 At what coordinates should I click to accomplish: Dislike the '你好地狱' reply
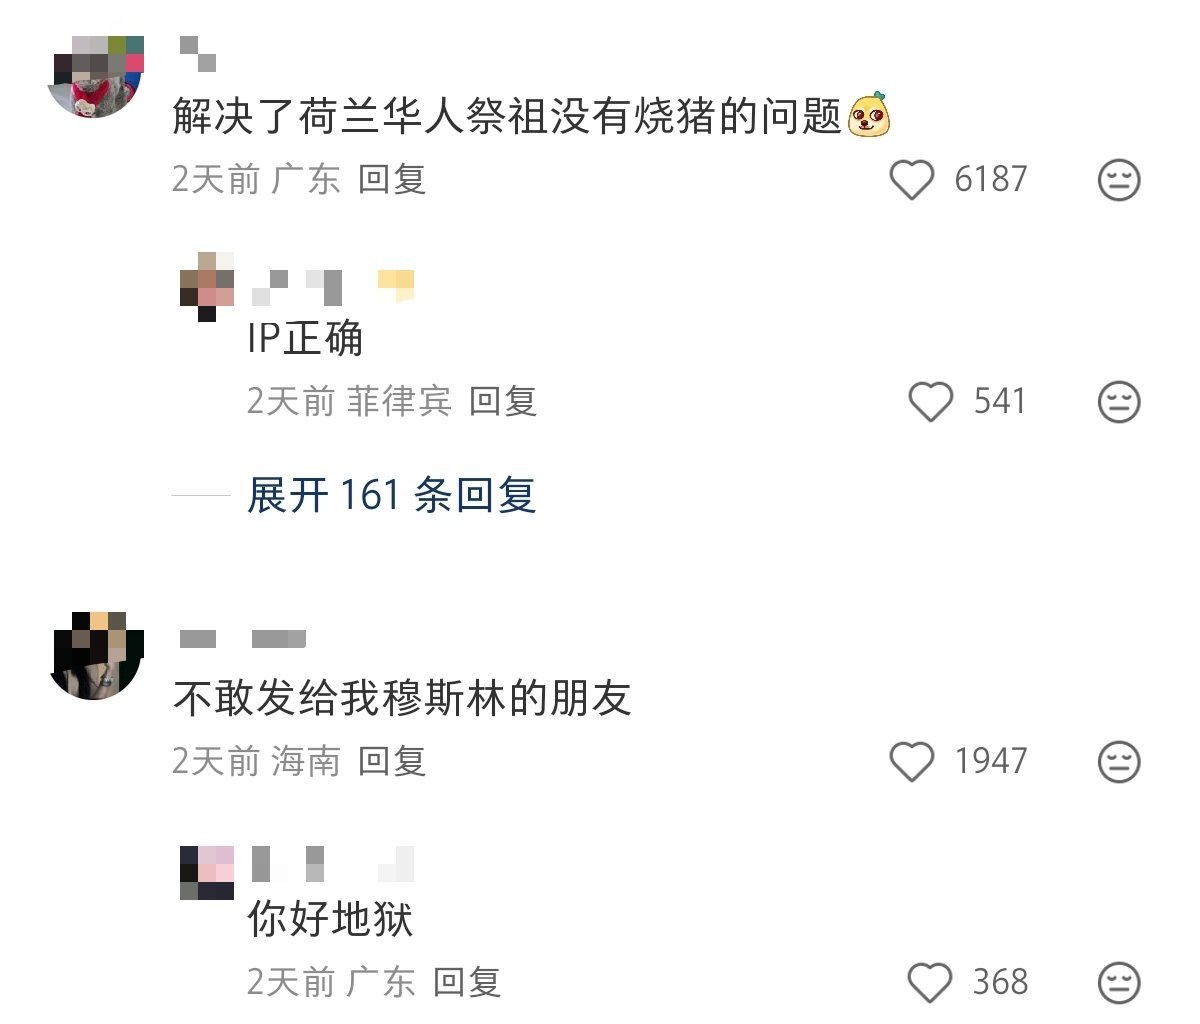pyautogui.click(x=1119, y=983)
